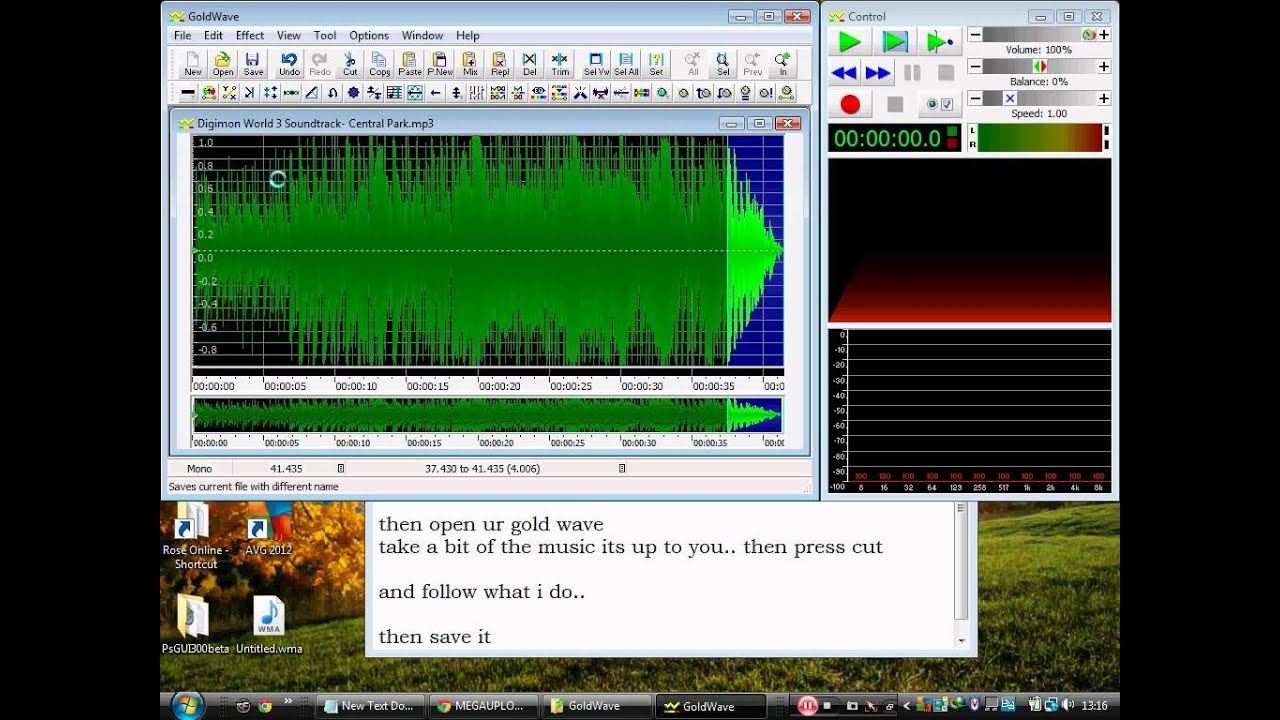The image size is (1280, 720).
Task: Open the File menu
Action: click(x=182, y=35)
